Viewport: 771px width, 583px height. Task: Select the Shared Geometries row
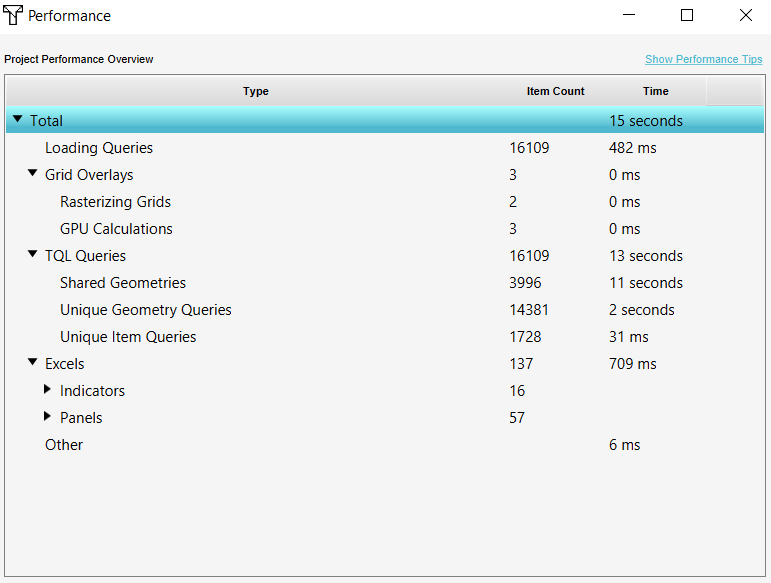tap(123, 283)
